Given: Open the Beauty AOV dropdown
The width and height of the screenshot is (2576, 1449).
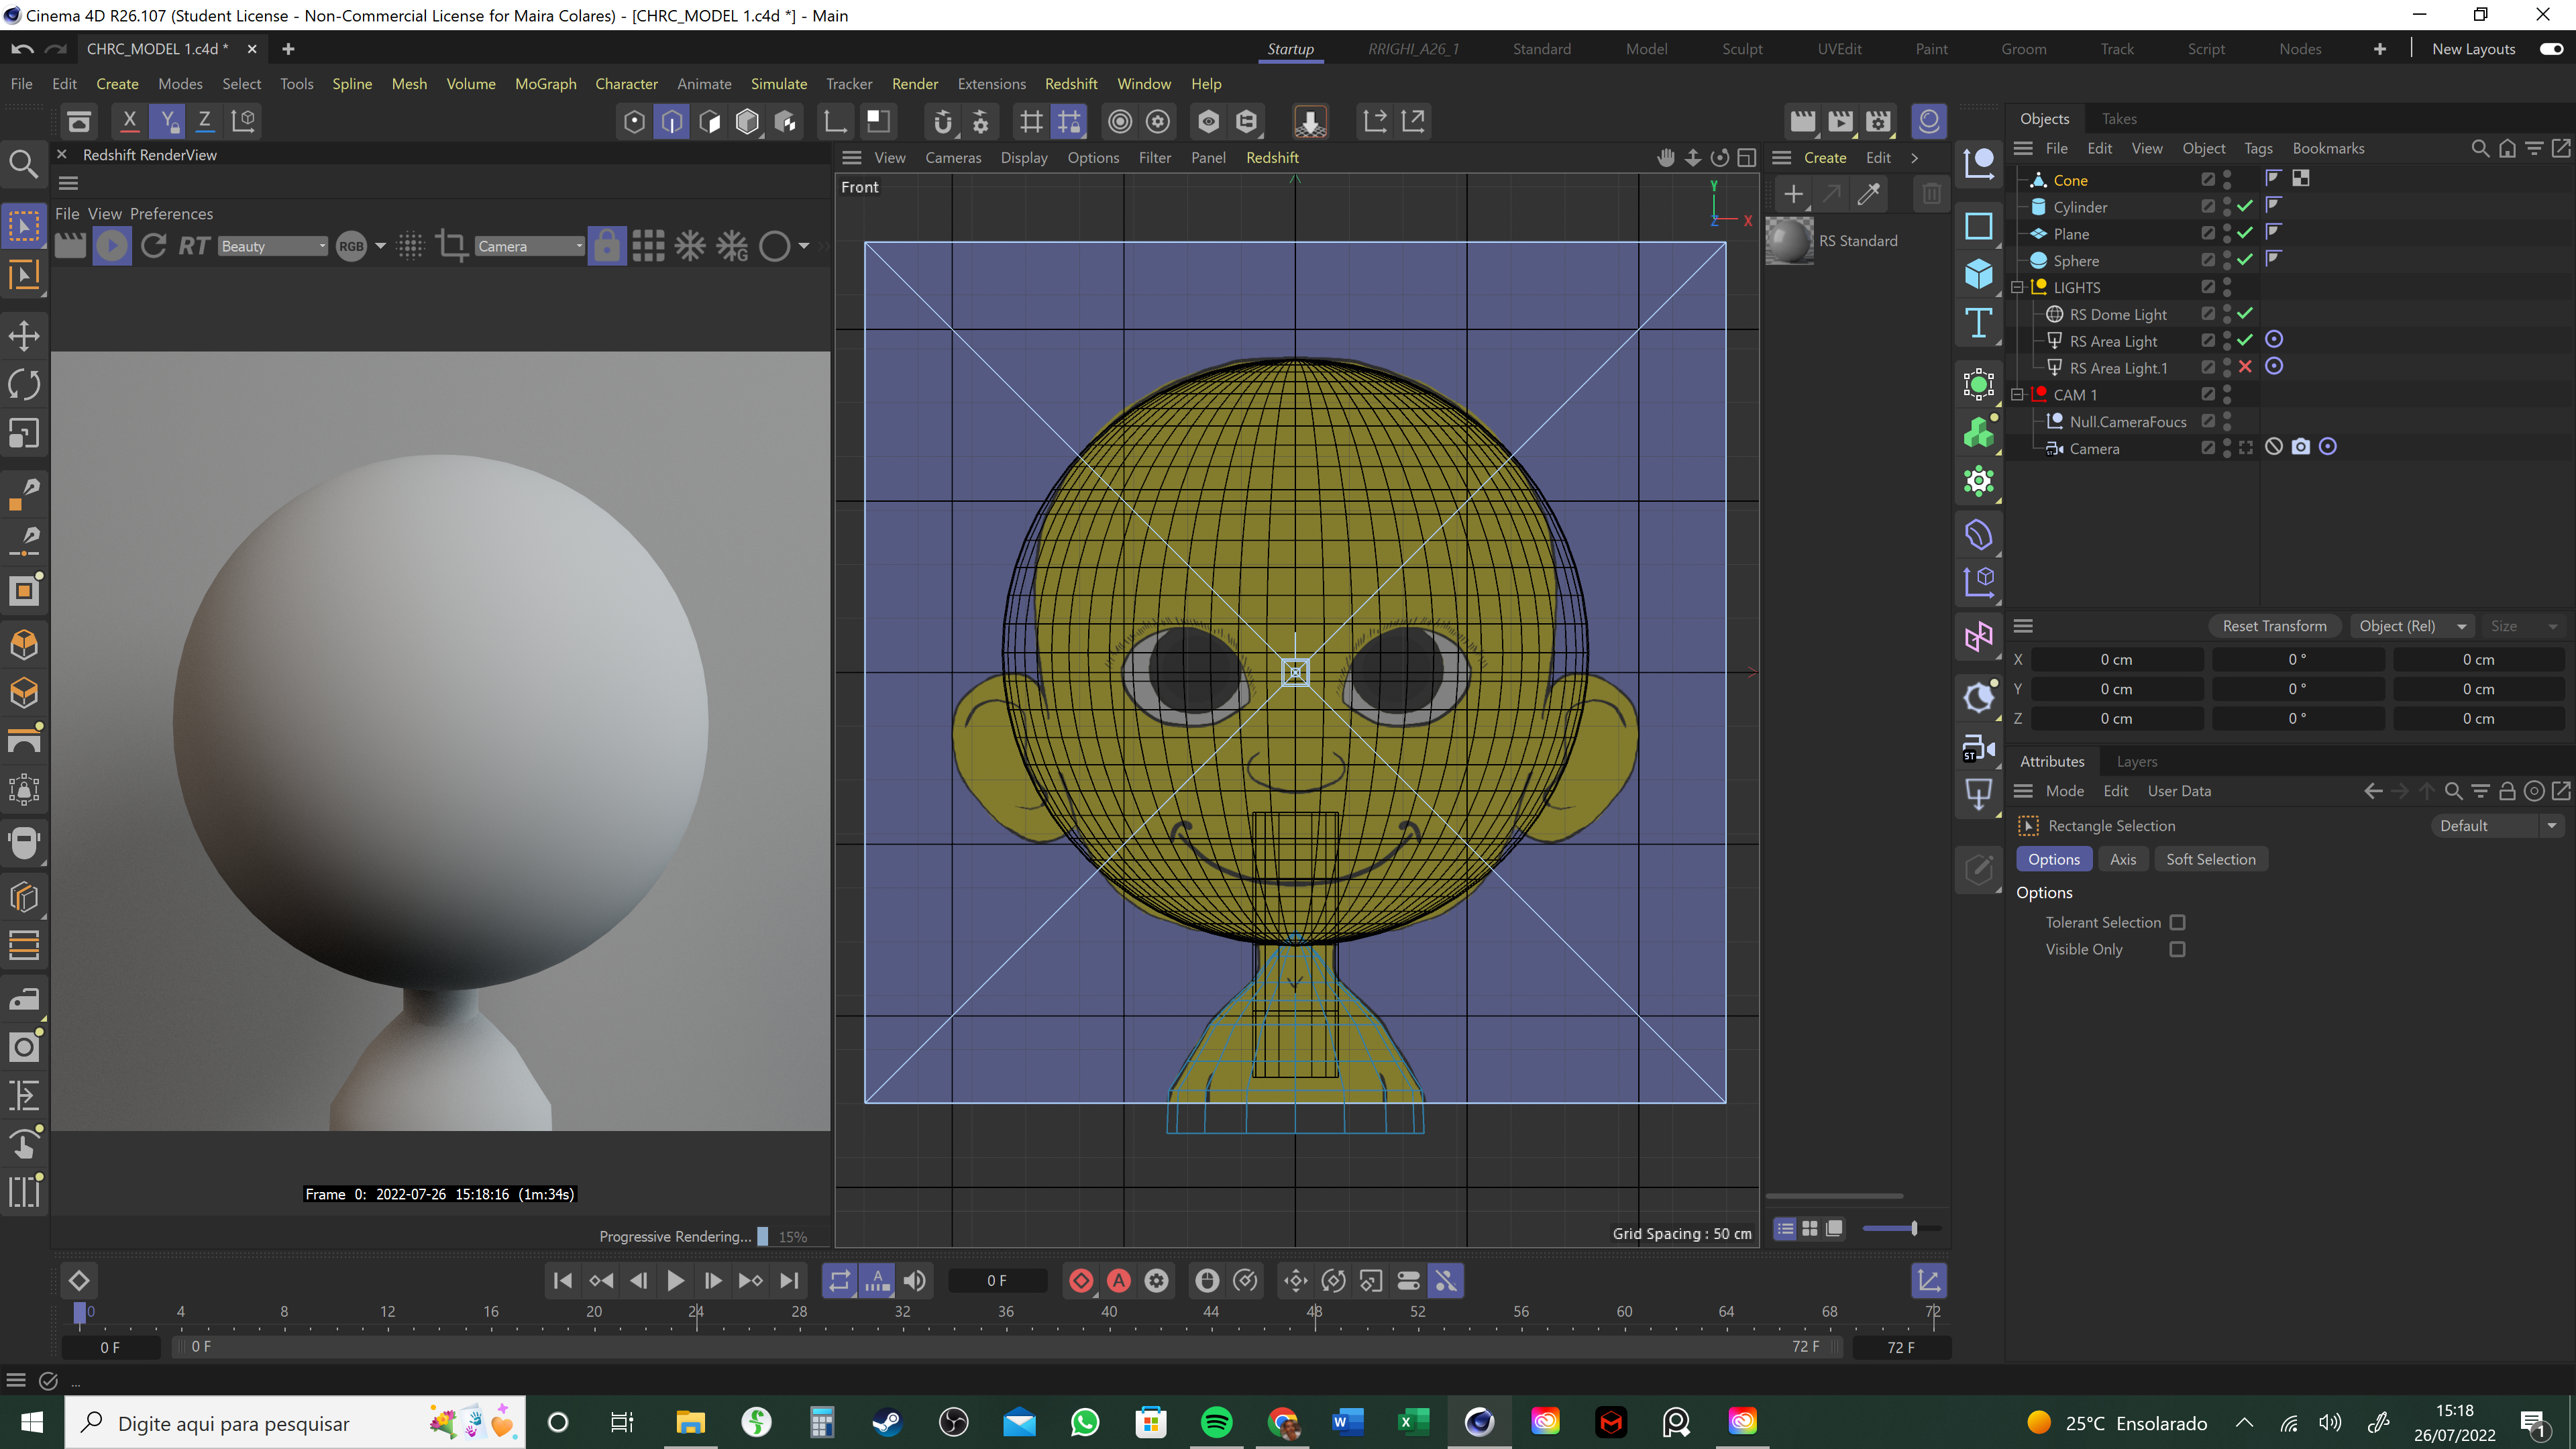Looking at the screenshot, I should tap(272, 246).
